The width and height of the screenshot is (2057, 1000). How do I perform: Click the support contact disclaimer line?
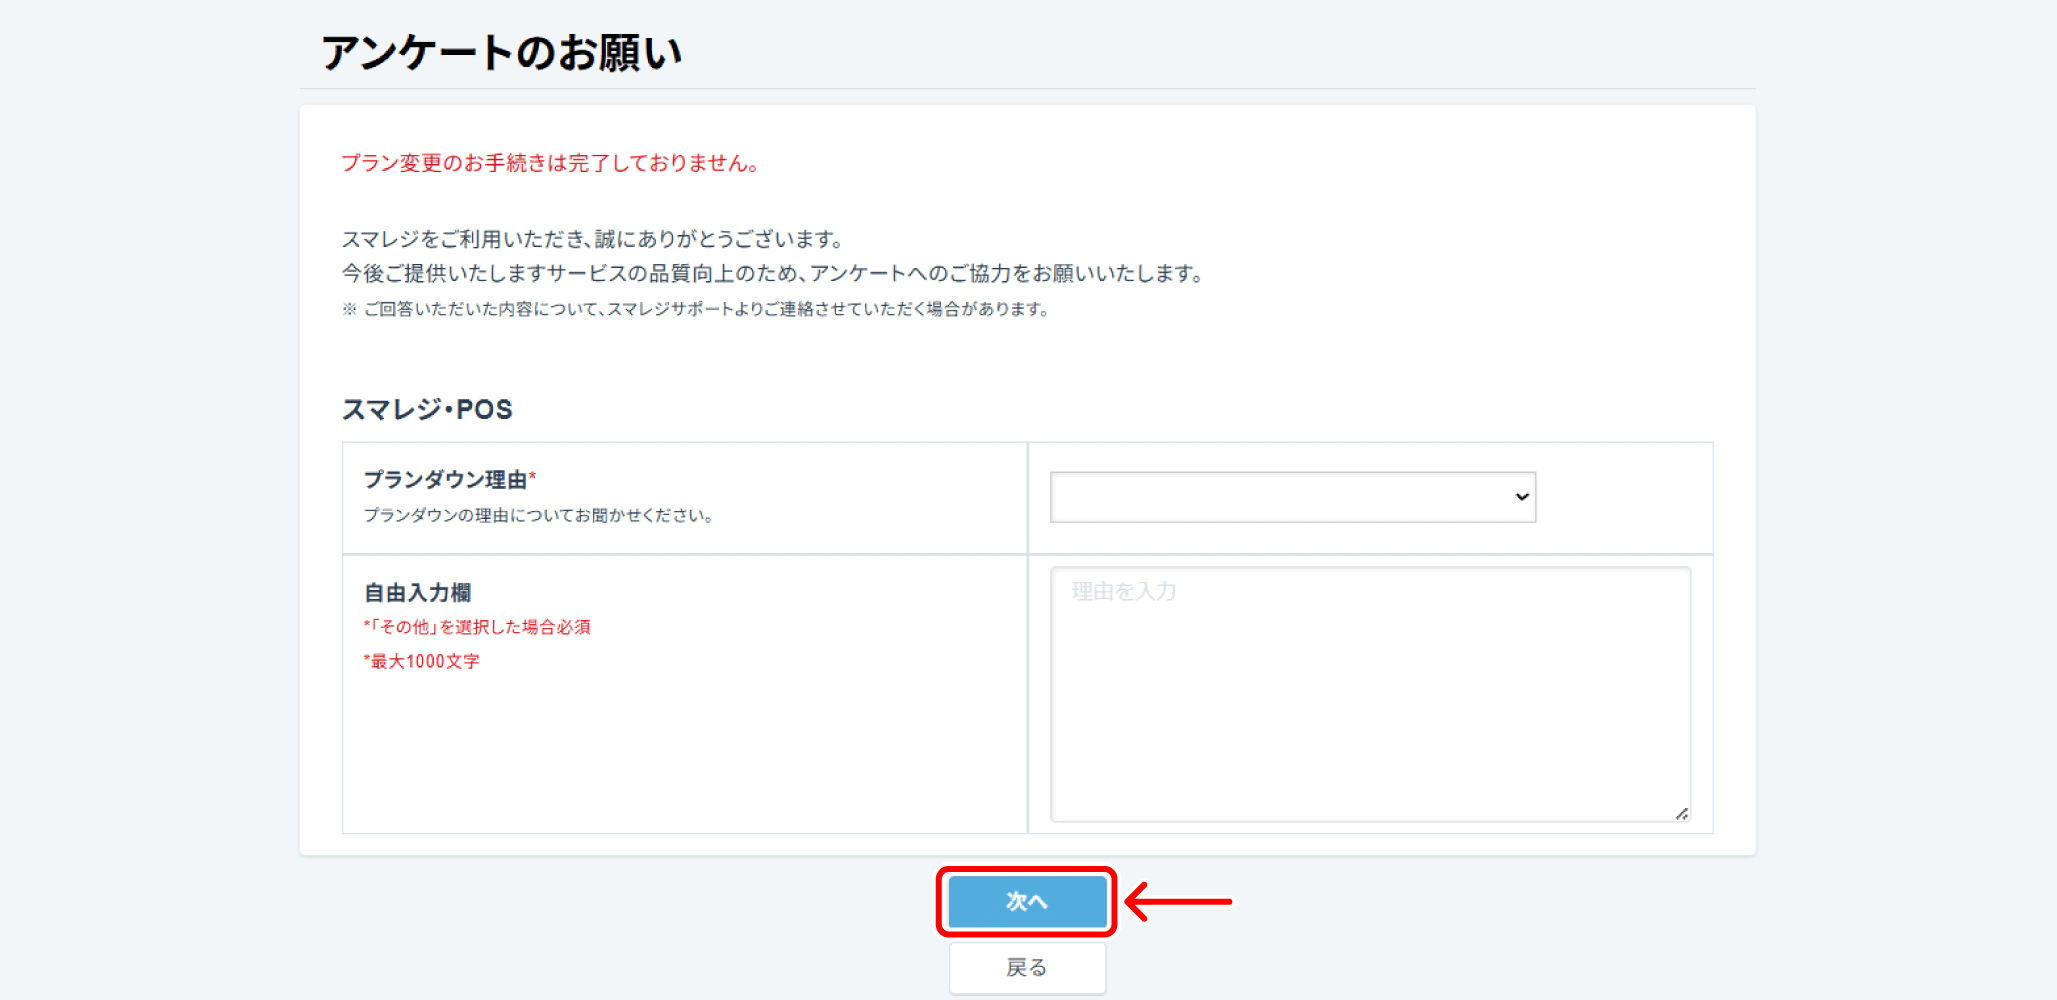pyautogui.click(x=695, y=309)
